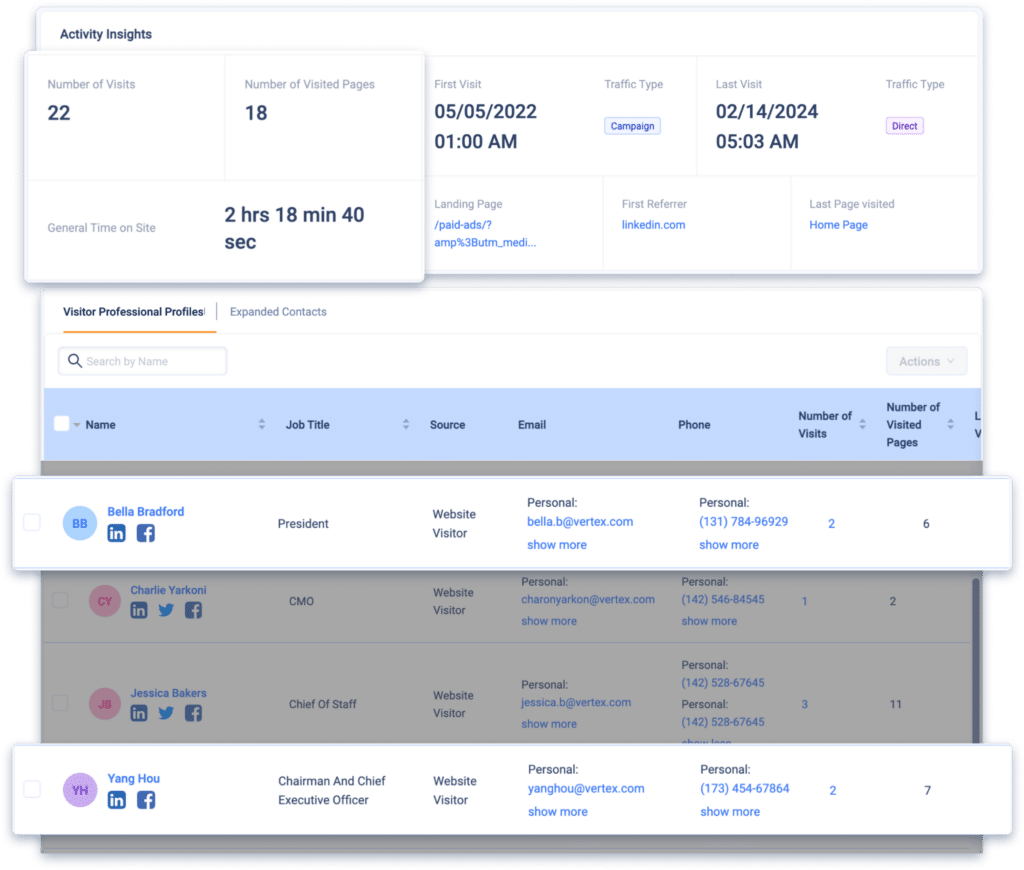Image resolution: width=1024 pixels, height=870 pixels.
Task: Select the Visitor Professional Profiles tab
Action: [134, 312]
